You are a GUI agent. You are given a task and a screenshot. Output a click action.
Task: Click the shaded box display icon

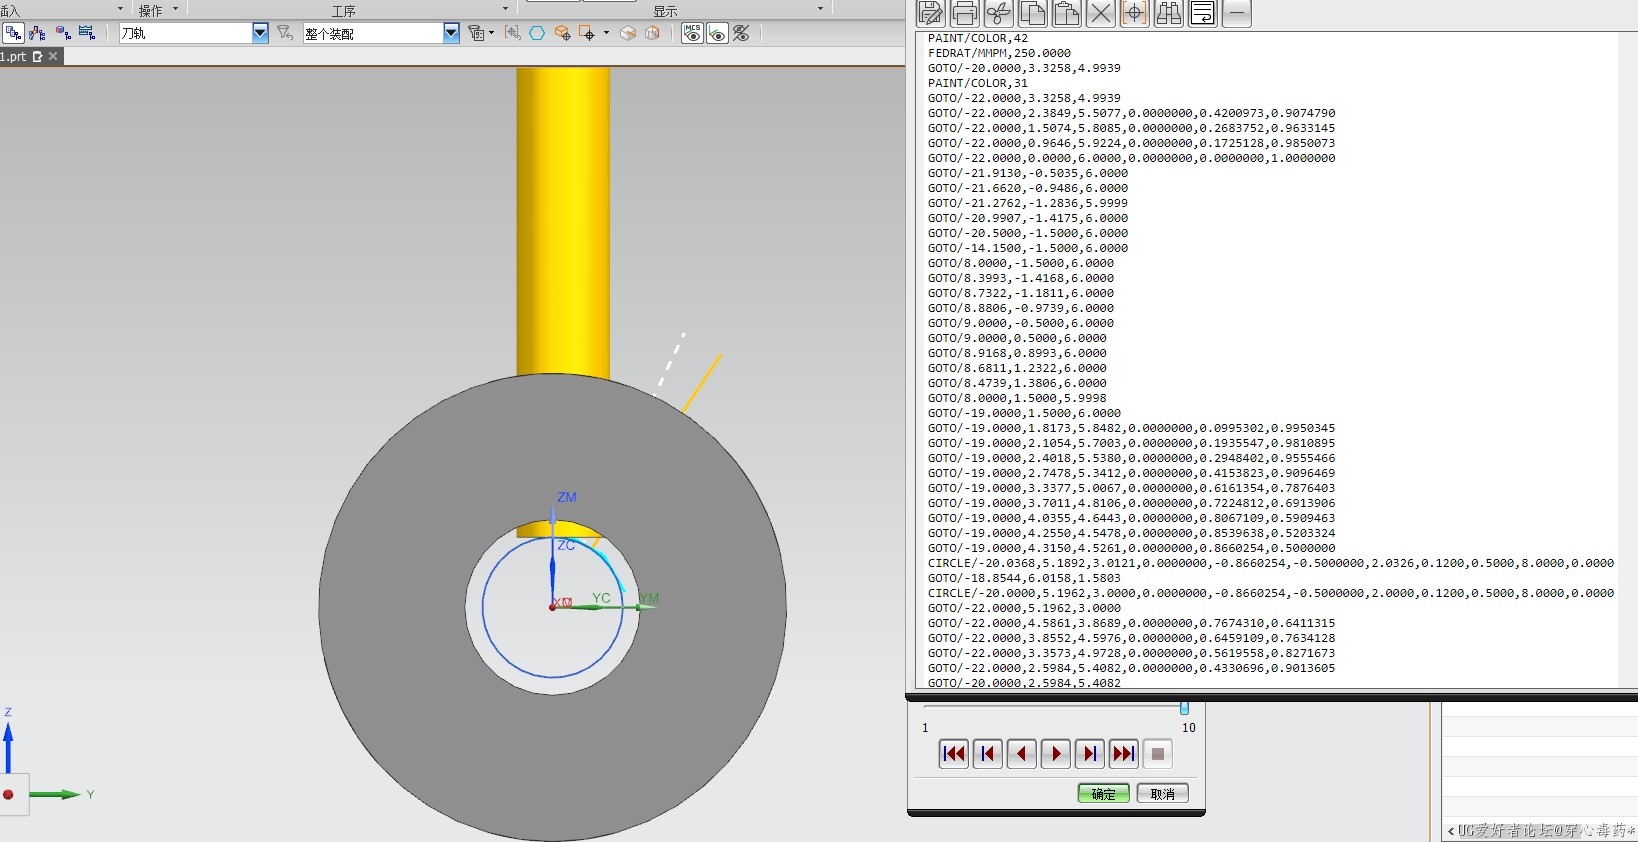(628, 33)
